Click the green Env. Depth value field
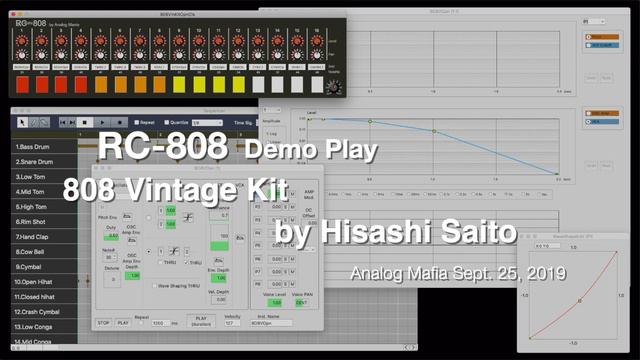The image size is (640, 360). point(219,278)
